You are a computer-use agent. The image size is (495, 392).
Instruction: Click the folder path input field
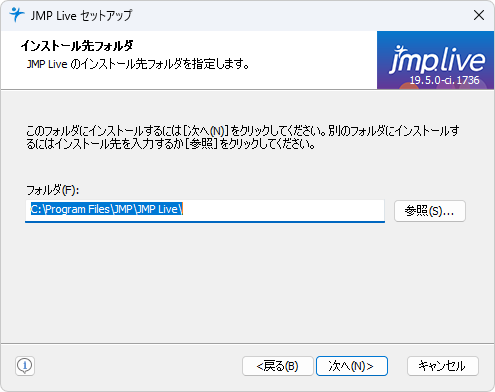(x=205, y=211)
